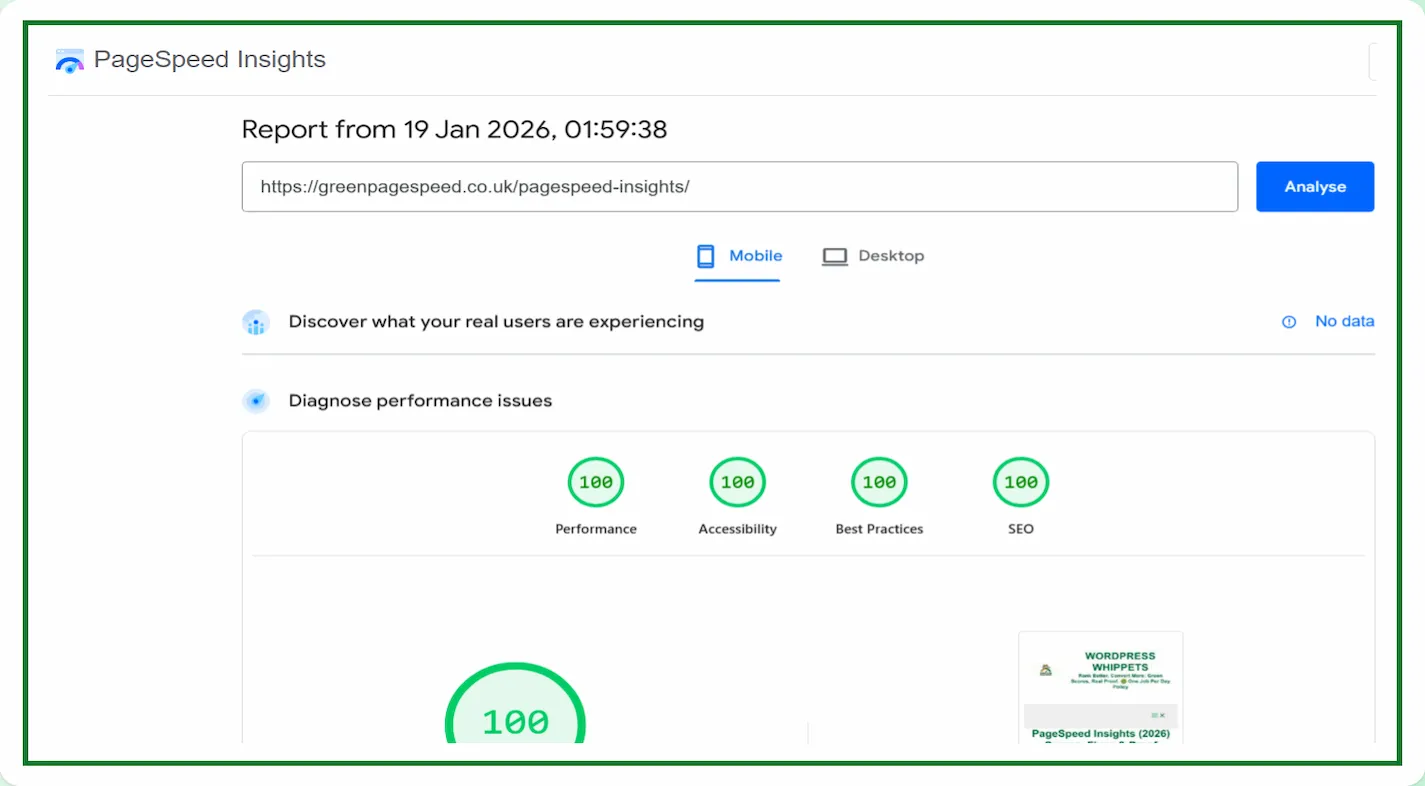Click the real users chart icon
Screen dimensions: 1425x786
coord(256,323)
